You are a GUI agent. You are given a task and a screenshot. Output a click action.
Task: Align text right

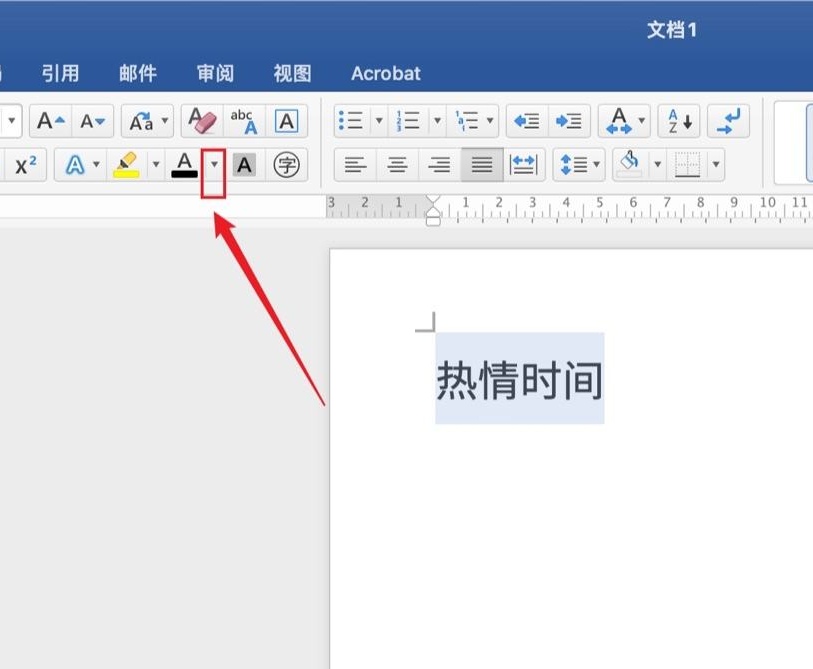point(440,165)
